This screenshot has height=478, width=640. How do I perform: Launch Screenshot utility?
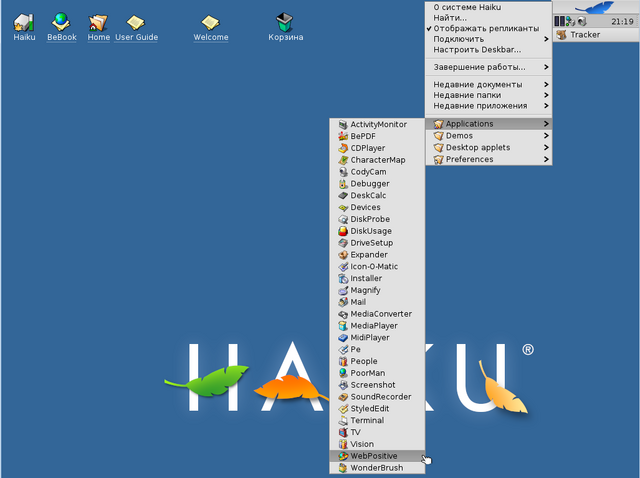(x=377, y=385)
